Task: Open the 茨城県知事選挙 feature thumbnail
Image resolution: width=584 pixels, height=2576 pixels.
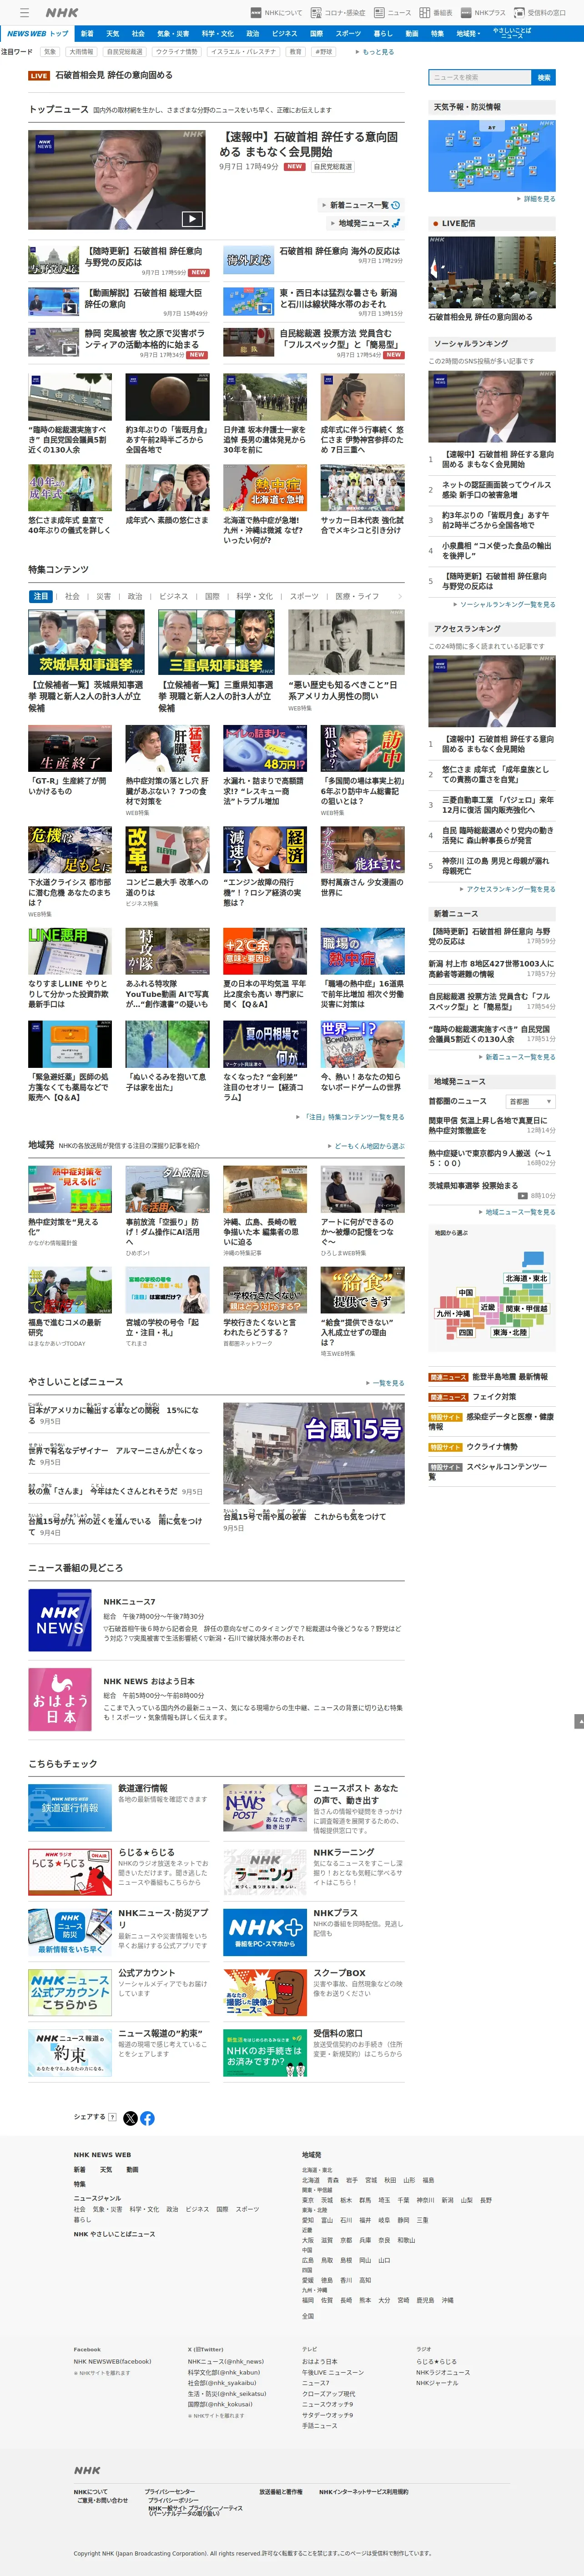Action: tap(86, 643)
